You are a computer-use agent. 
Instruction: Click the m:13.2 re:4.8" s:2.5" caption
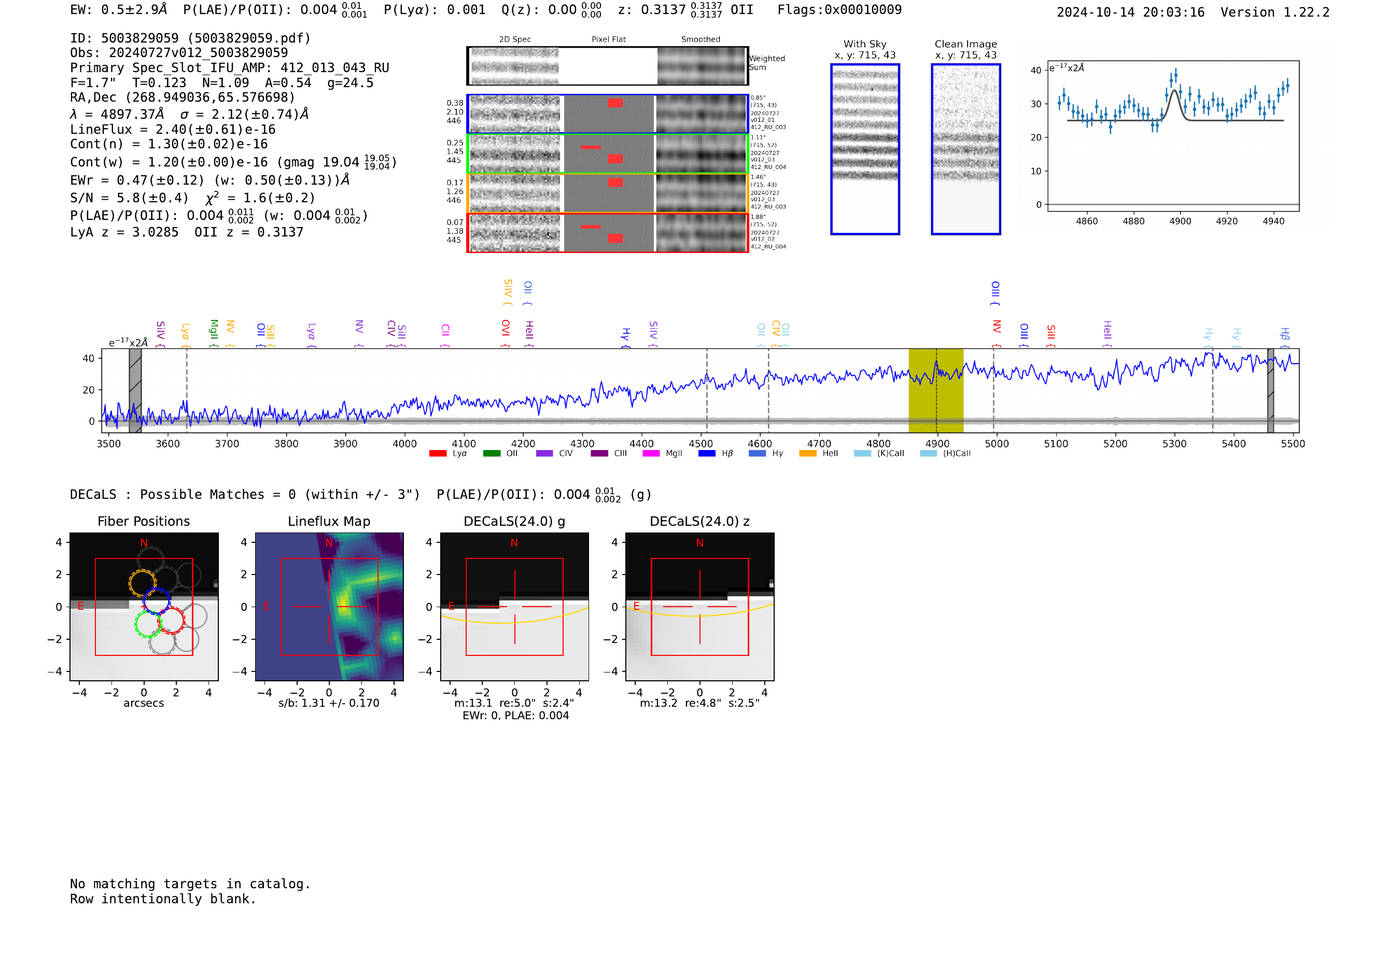[700, 703]
